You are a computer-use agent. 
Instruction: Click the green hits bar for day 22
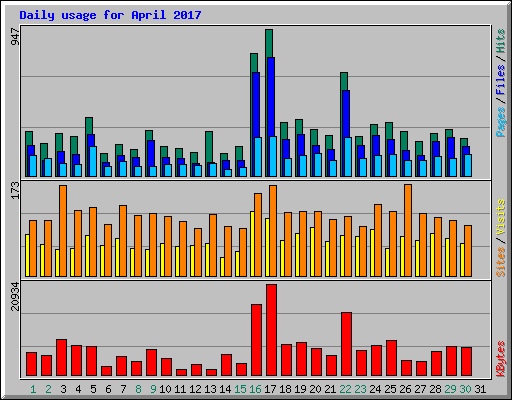click(x=344, y=81)
